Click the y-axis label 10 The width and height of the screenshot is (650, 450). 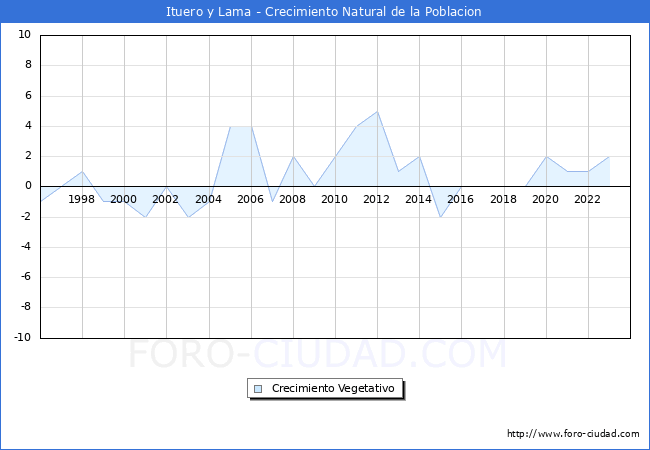coord(24,34)
